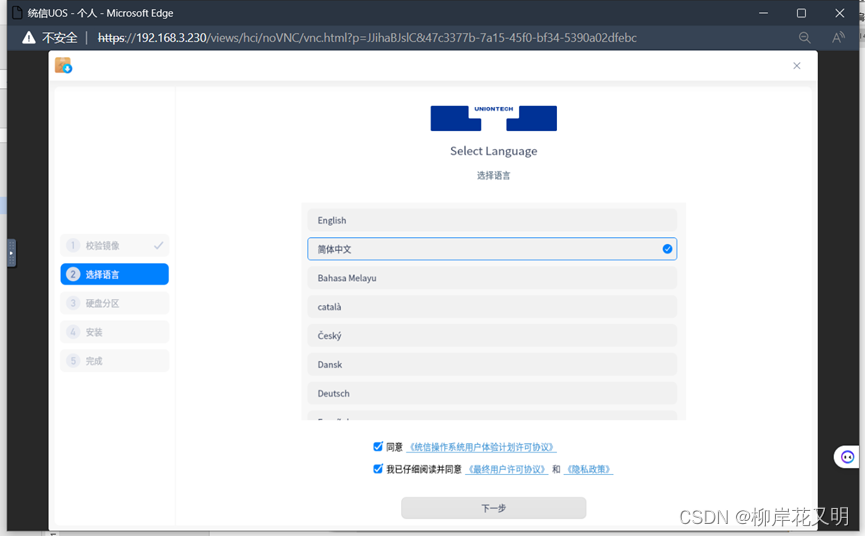Viewport: 865px width, 536px height.
Task: Click the read aloud icon in address bar
Action: pos(838,37)
